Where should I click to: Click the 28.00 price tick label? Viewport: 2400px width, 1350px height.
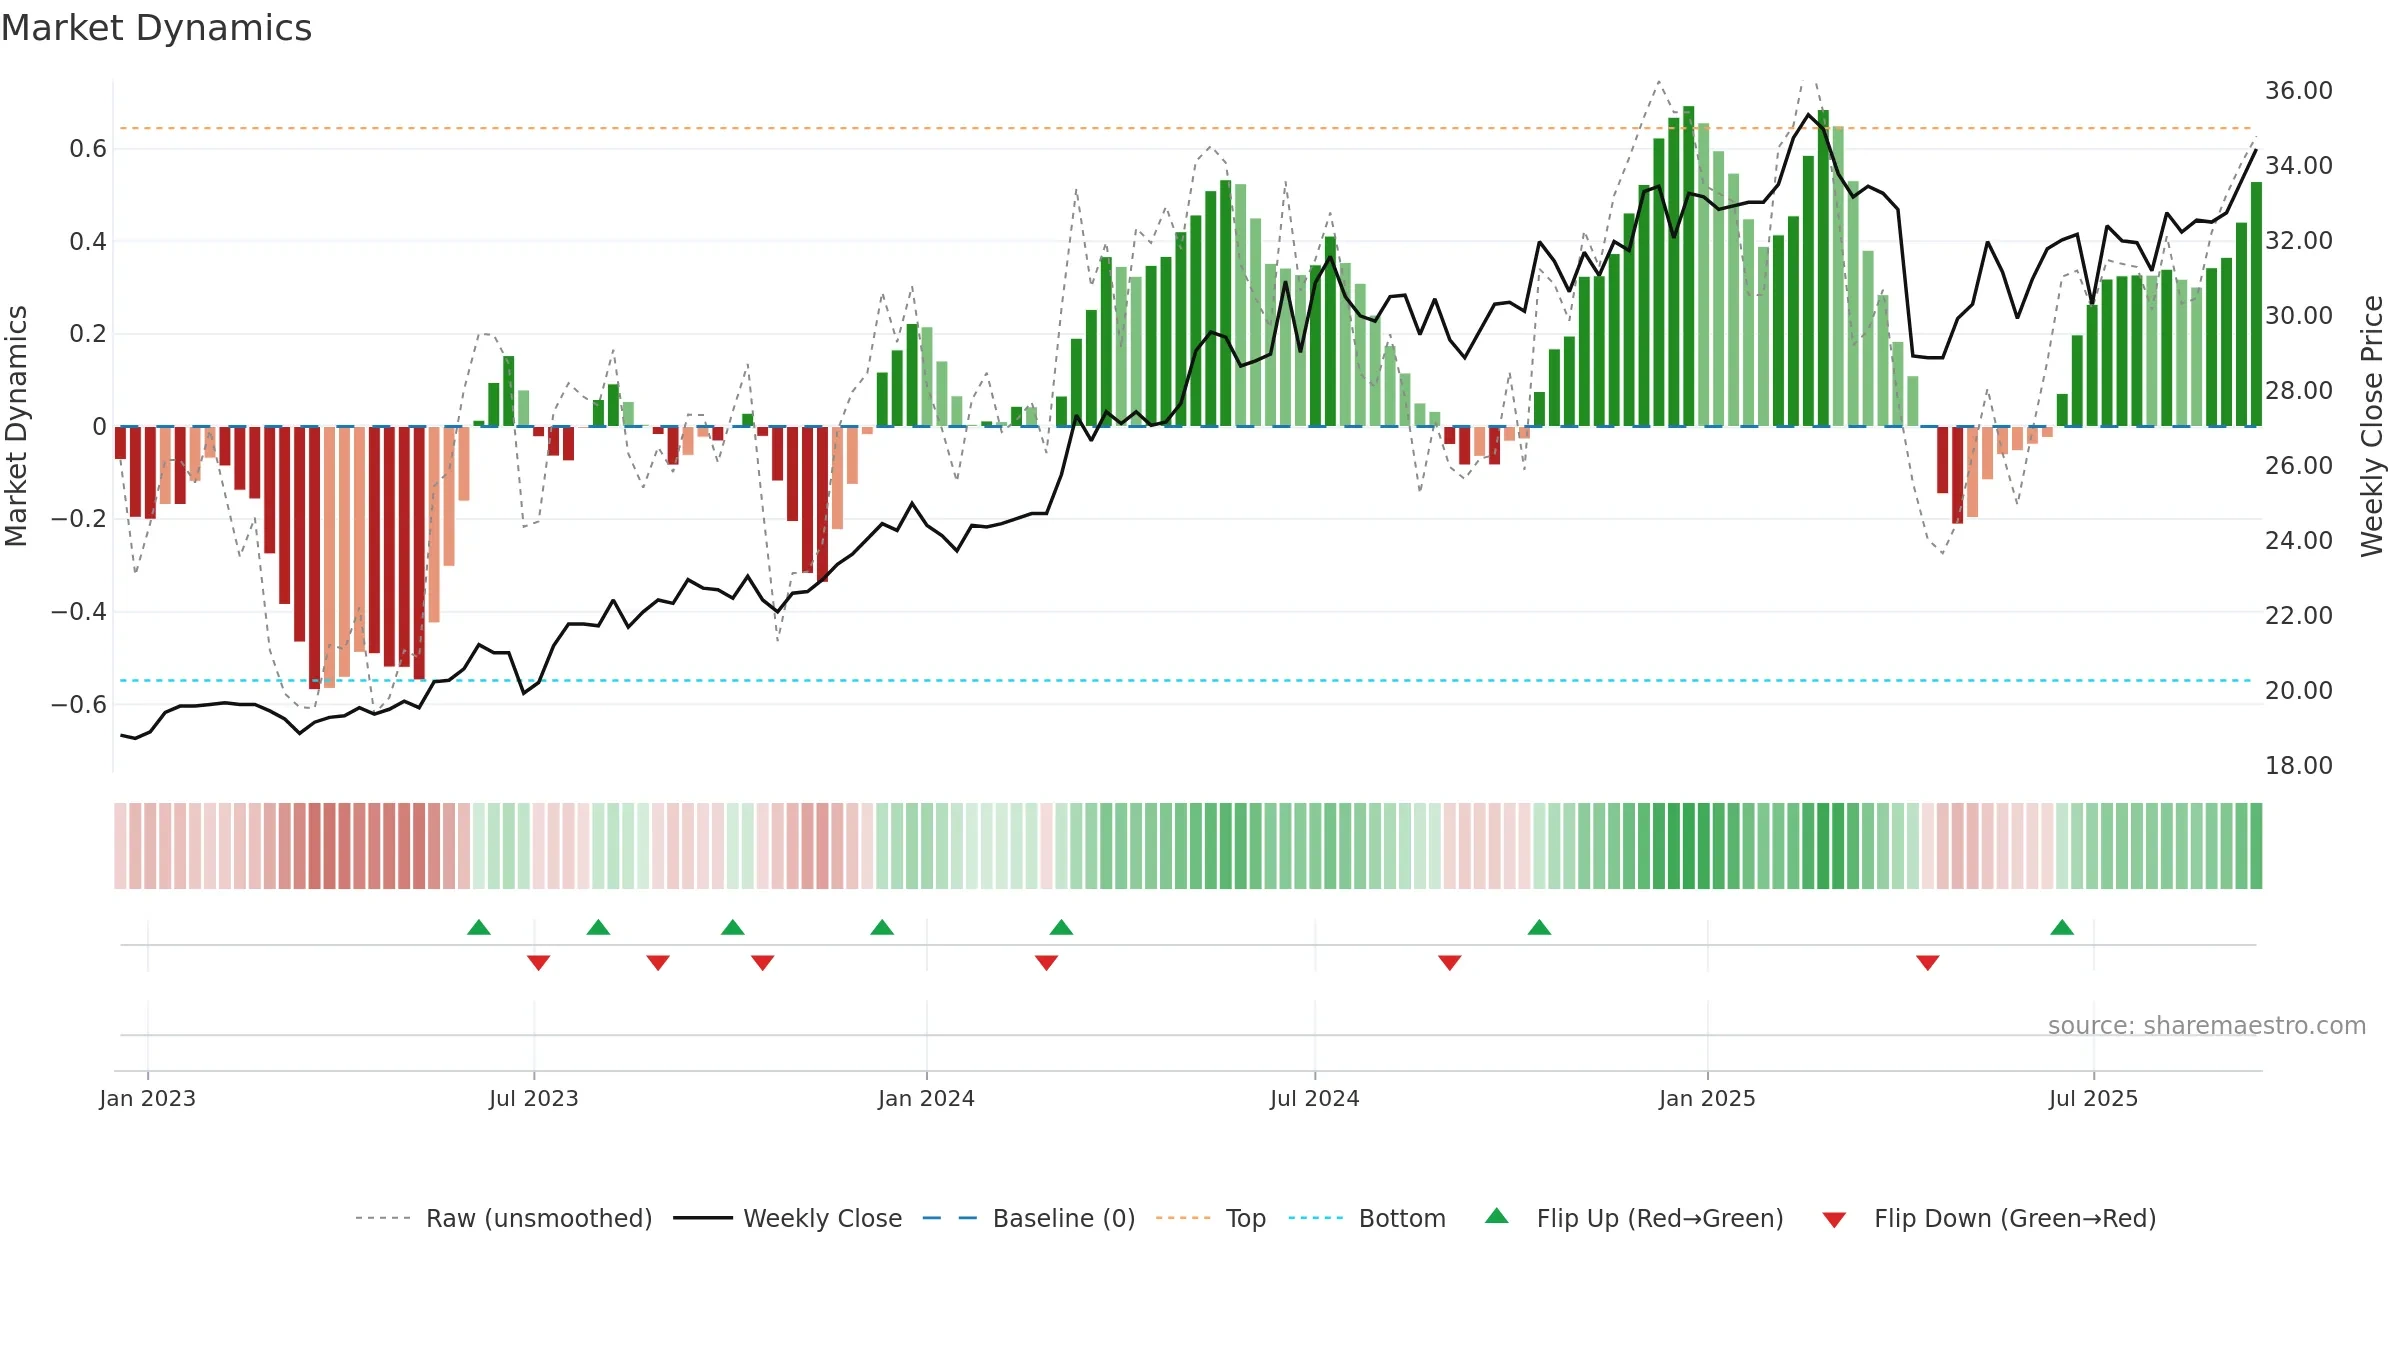click(2299, 390)
